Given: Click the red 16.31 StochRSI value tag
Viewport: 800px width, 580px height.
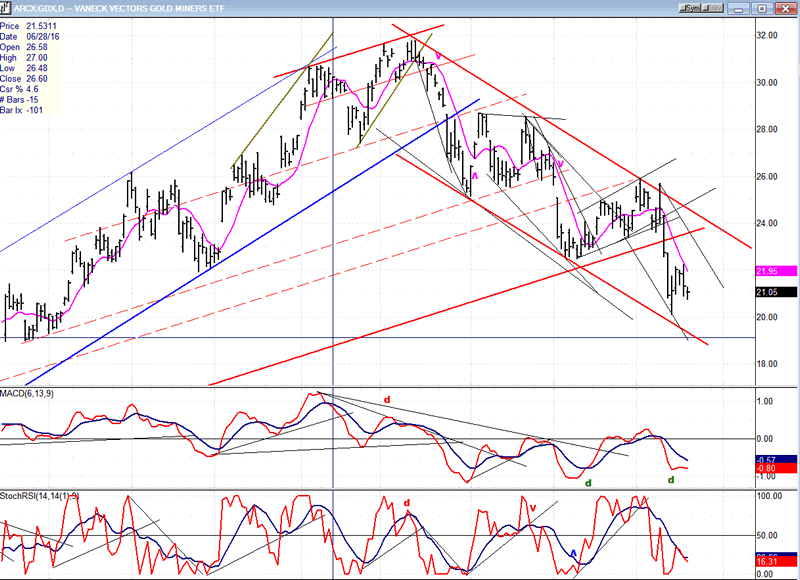Looking at the screenshot, I should (x=776, y=562).
